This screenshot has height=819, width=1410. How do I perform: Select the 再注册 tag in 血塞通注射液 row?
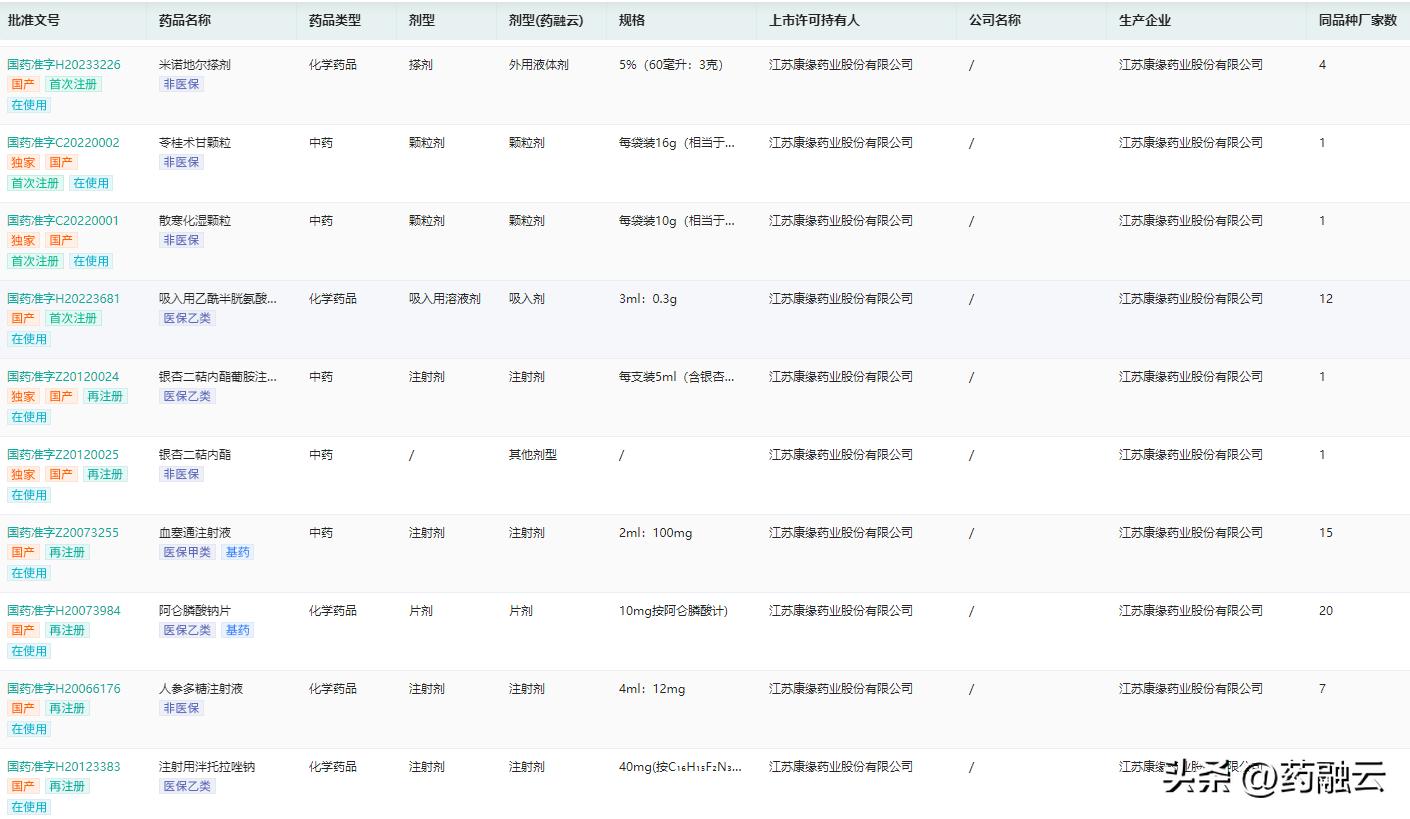[x=66, y=551]
